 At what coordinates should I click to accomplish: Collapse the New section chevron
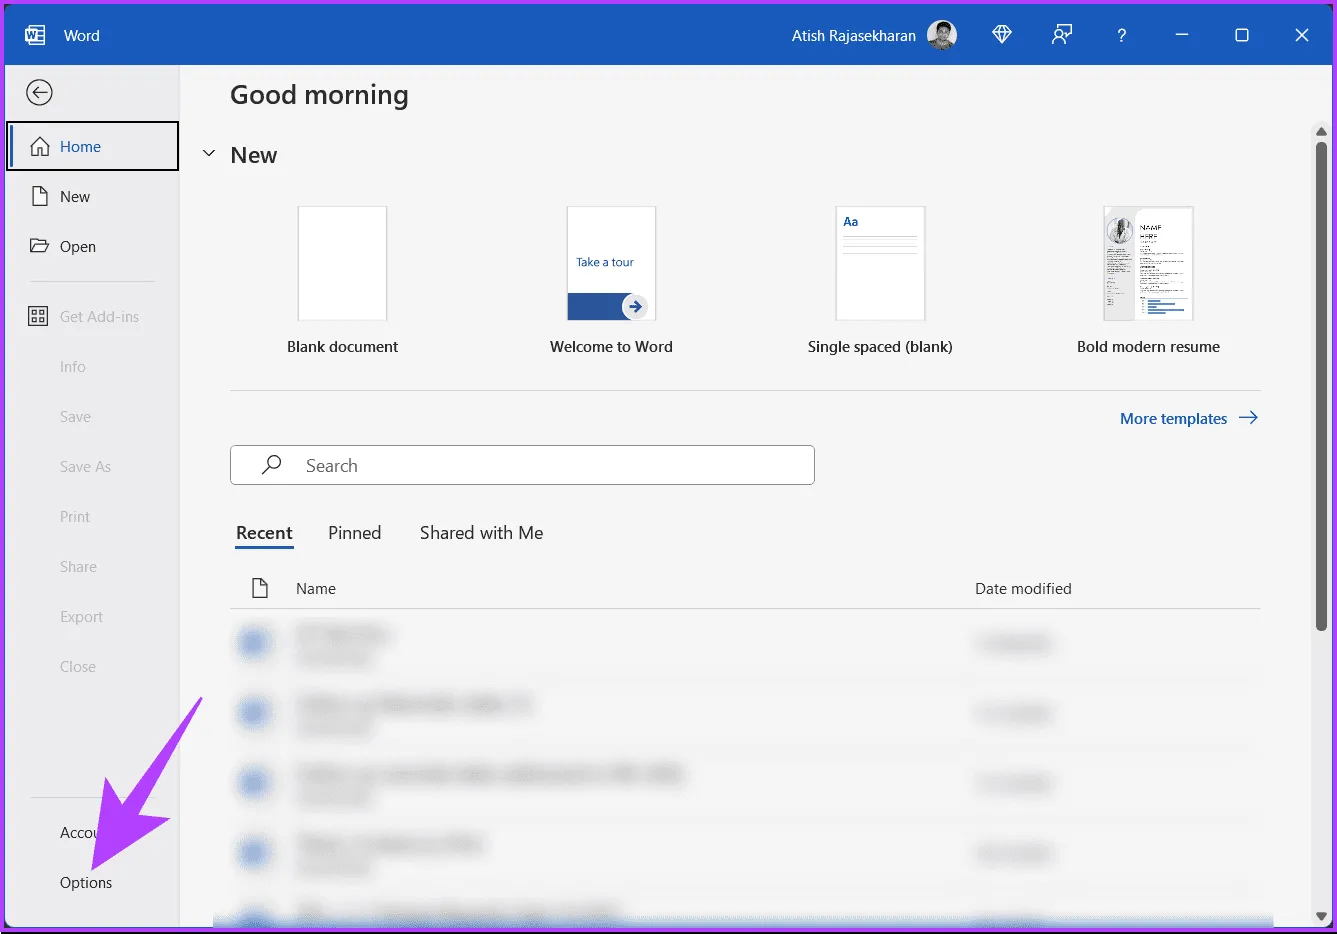point(209,154)
